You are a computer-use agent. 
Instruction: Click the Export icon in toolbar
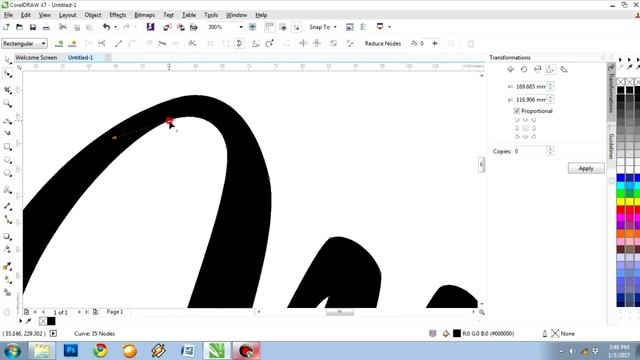click(x=180, y=27)
